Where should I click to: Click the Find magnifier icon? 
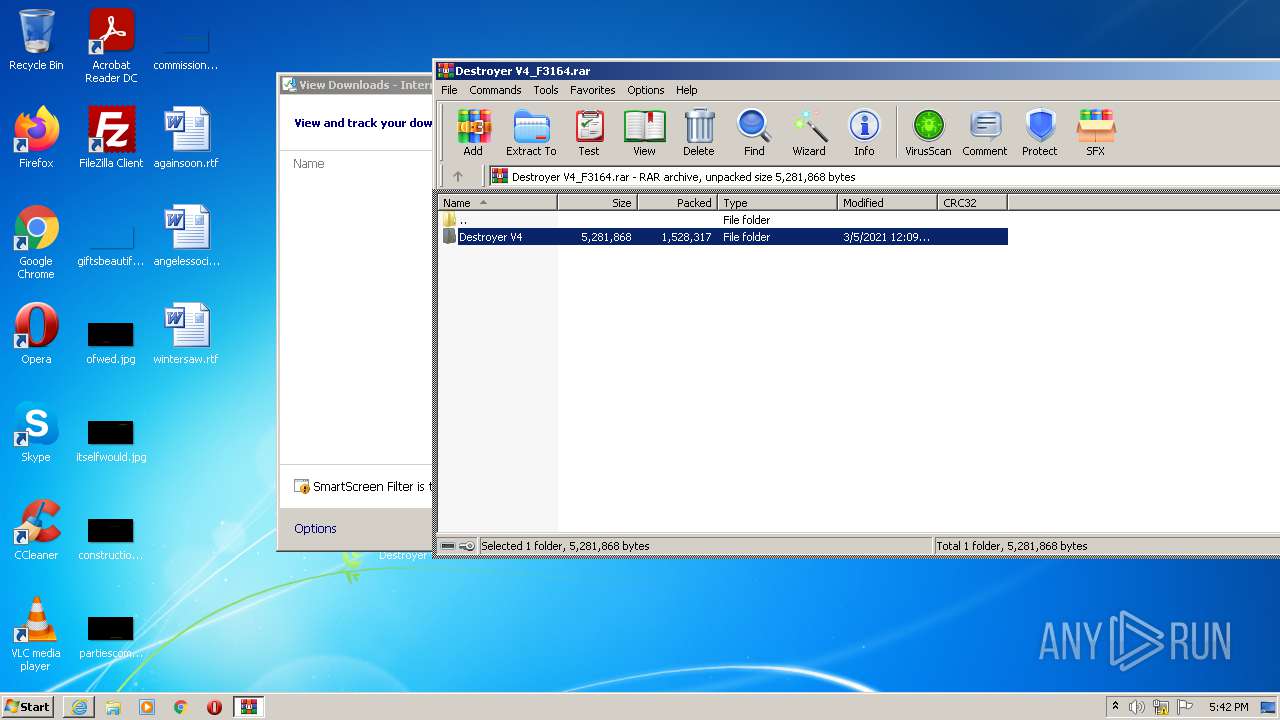tap(754, 134)
